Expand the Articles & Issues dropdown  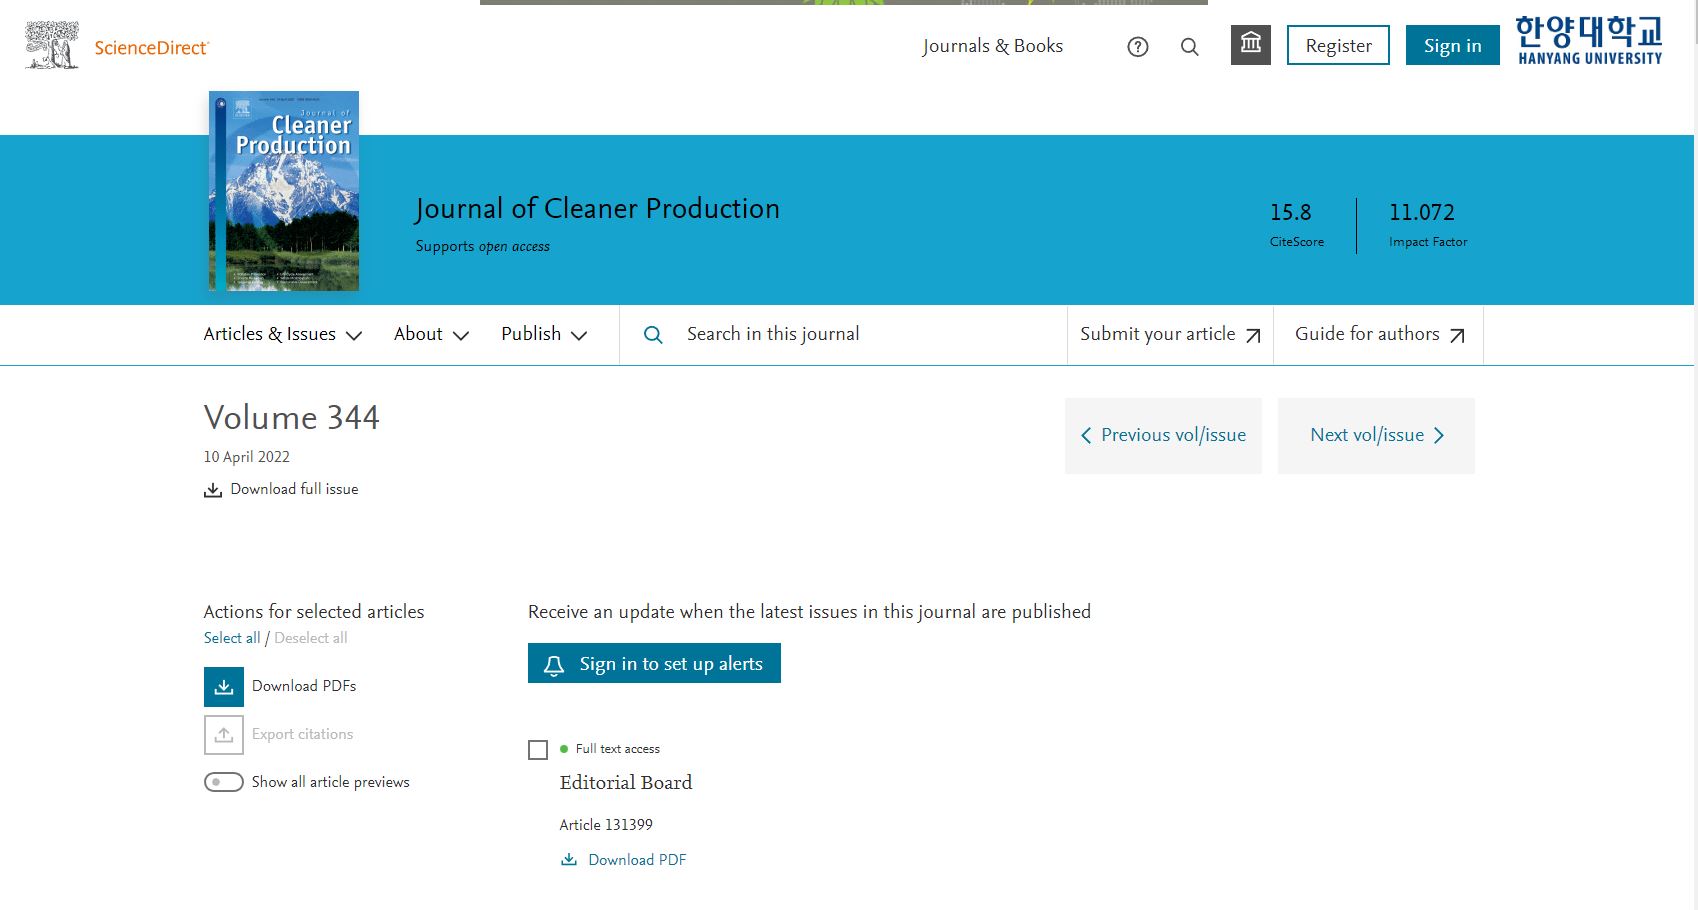click(282, 335)
